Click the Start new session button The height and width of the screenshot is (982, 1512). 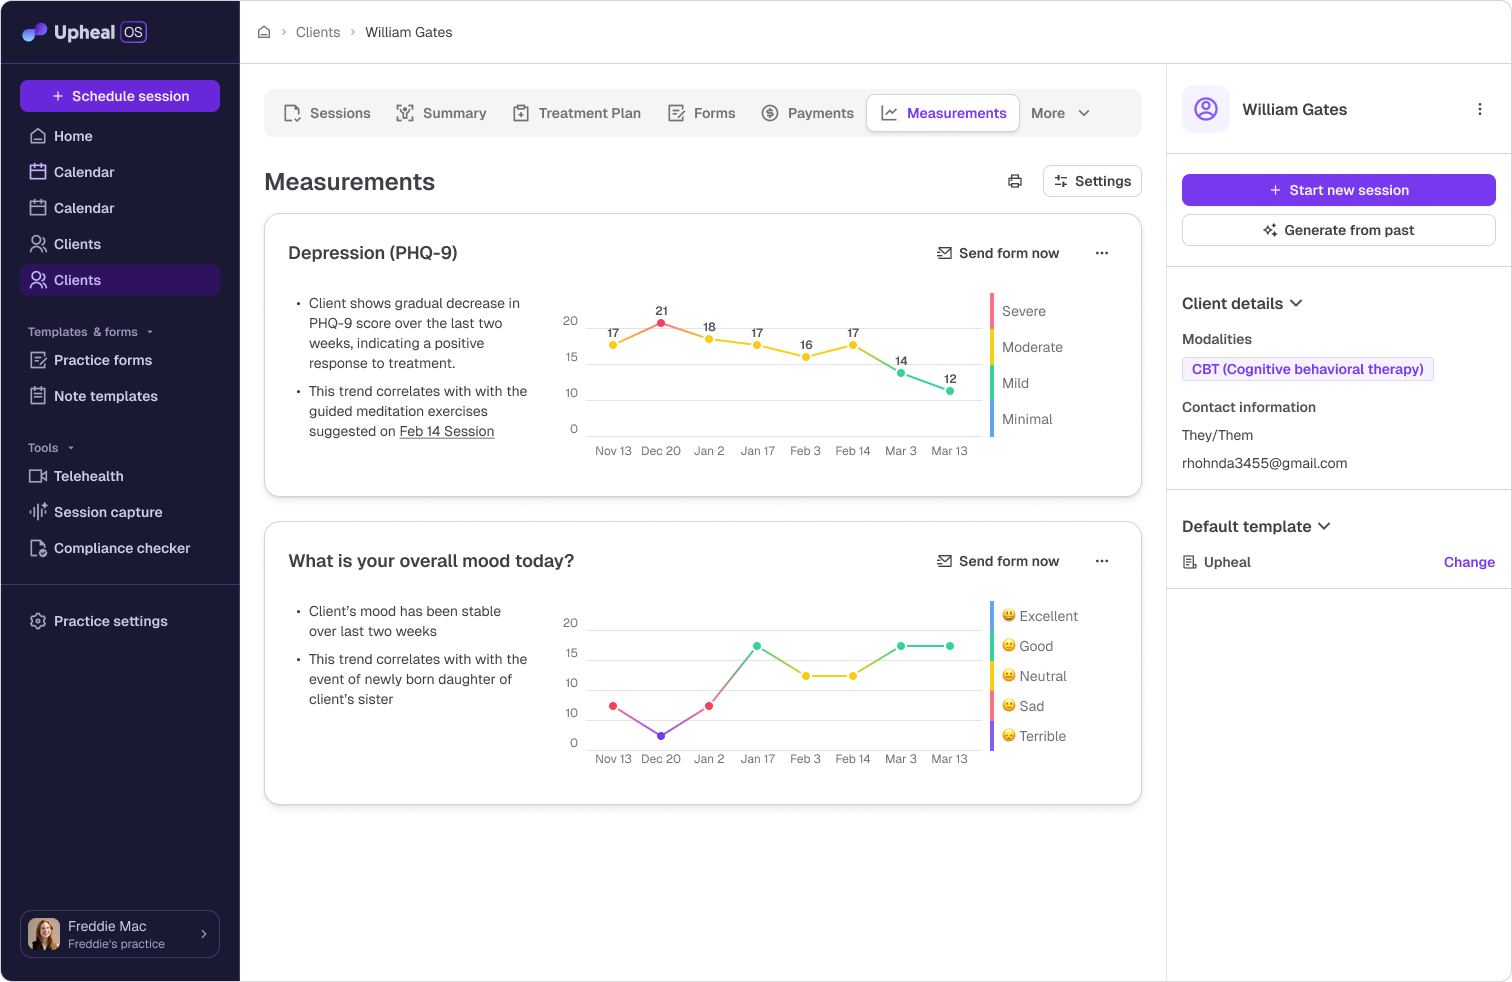coord(1339,190)
